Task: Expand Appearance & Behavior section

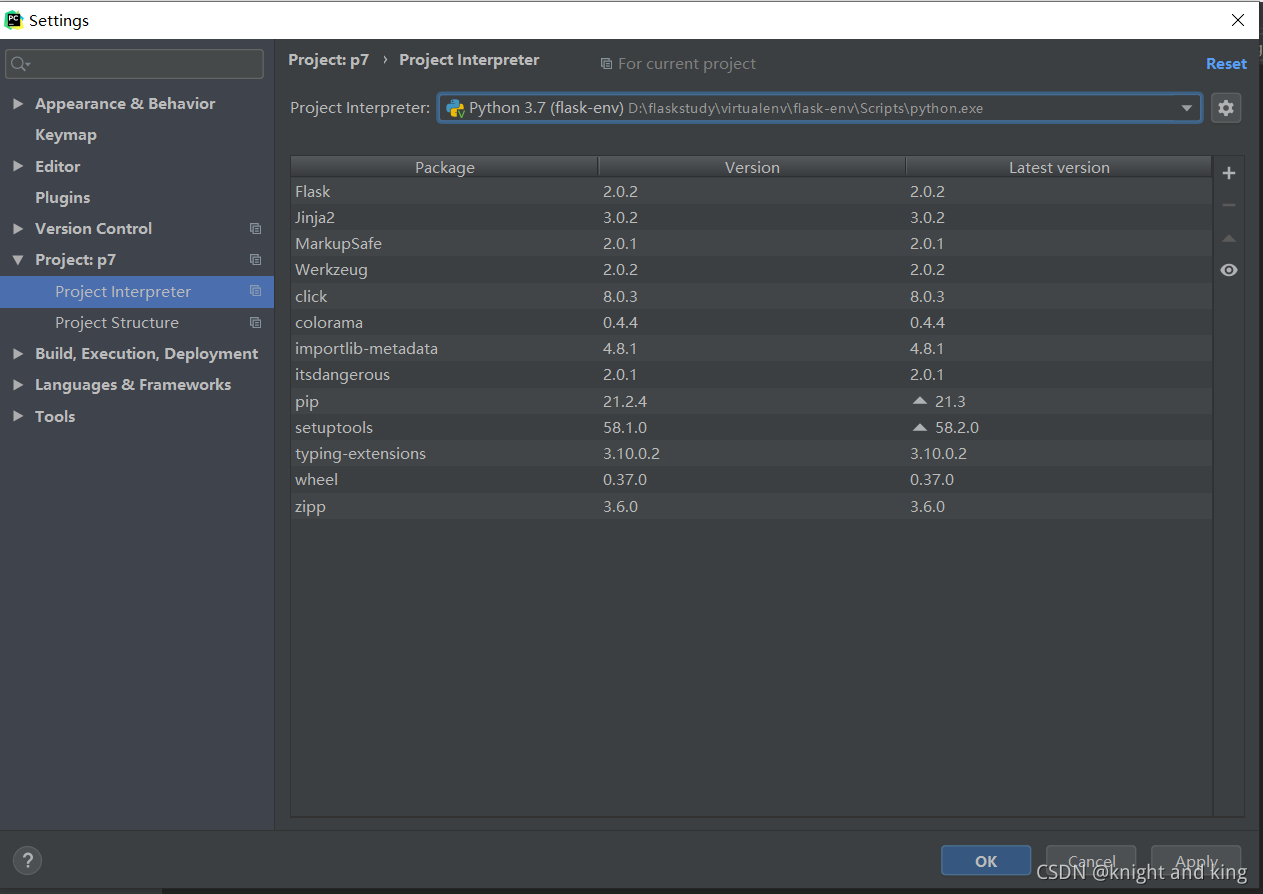Action: (x=18, y=104)
